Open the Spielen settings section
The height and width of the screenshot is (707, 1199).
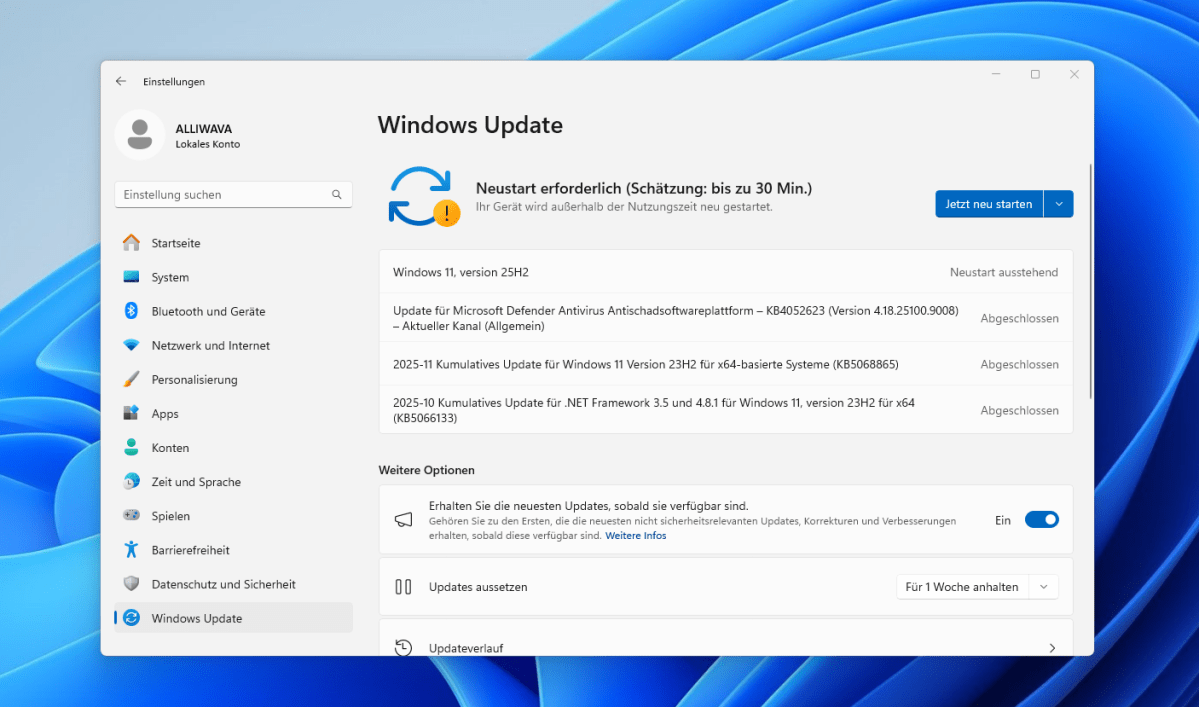click(x=173, y=515)
